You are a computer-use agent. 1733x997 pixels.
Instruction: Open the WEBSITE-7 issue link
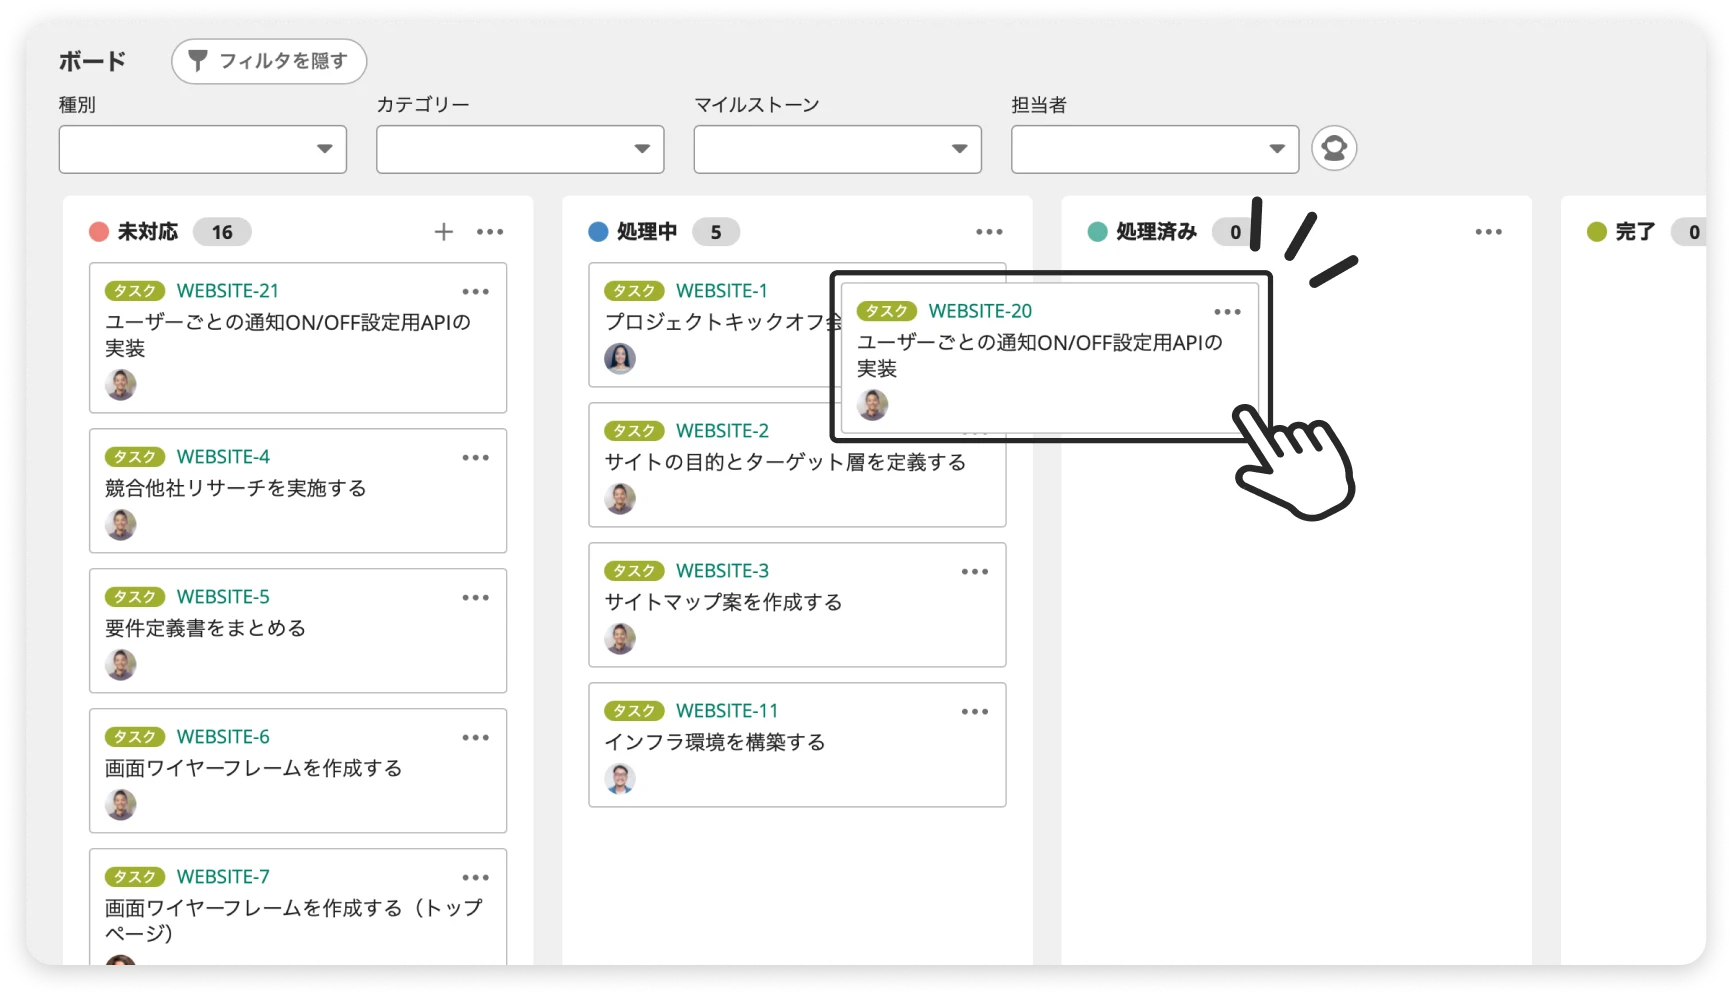tap(223, 877)
